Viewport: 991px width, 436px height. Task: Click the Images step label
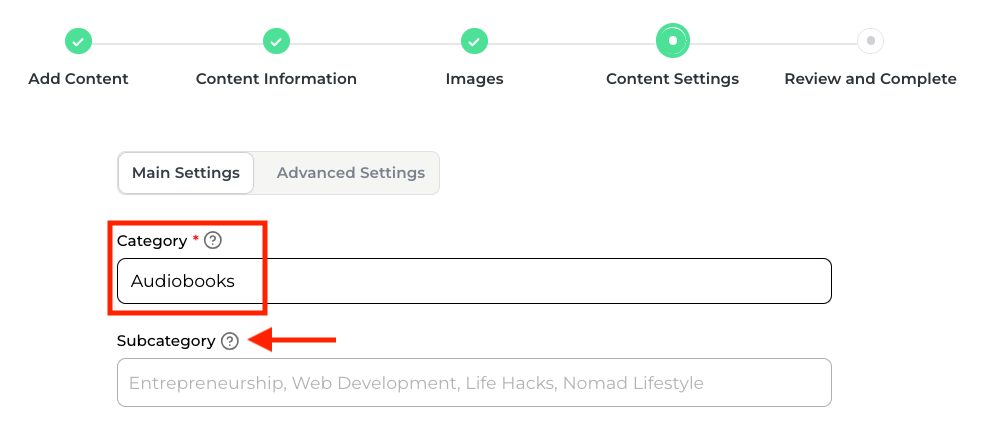coord(474,79)
